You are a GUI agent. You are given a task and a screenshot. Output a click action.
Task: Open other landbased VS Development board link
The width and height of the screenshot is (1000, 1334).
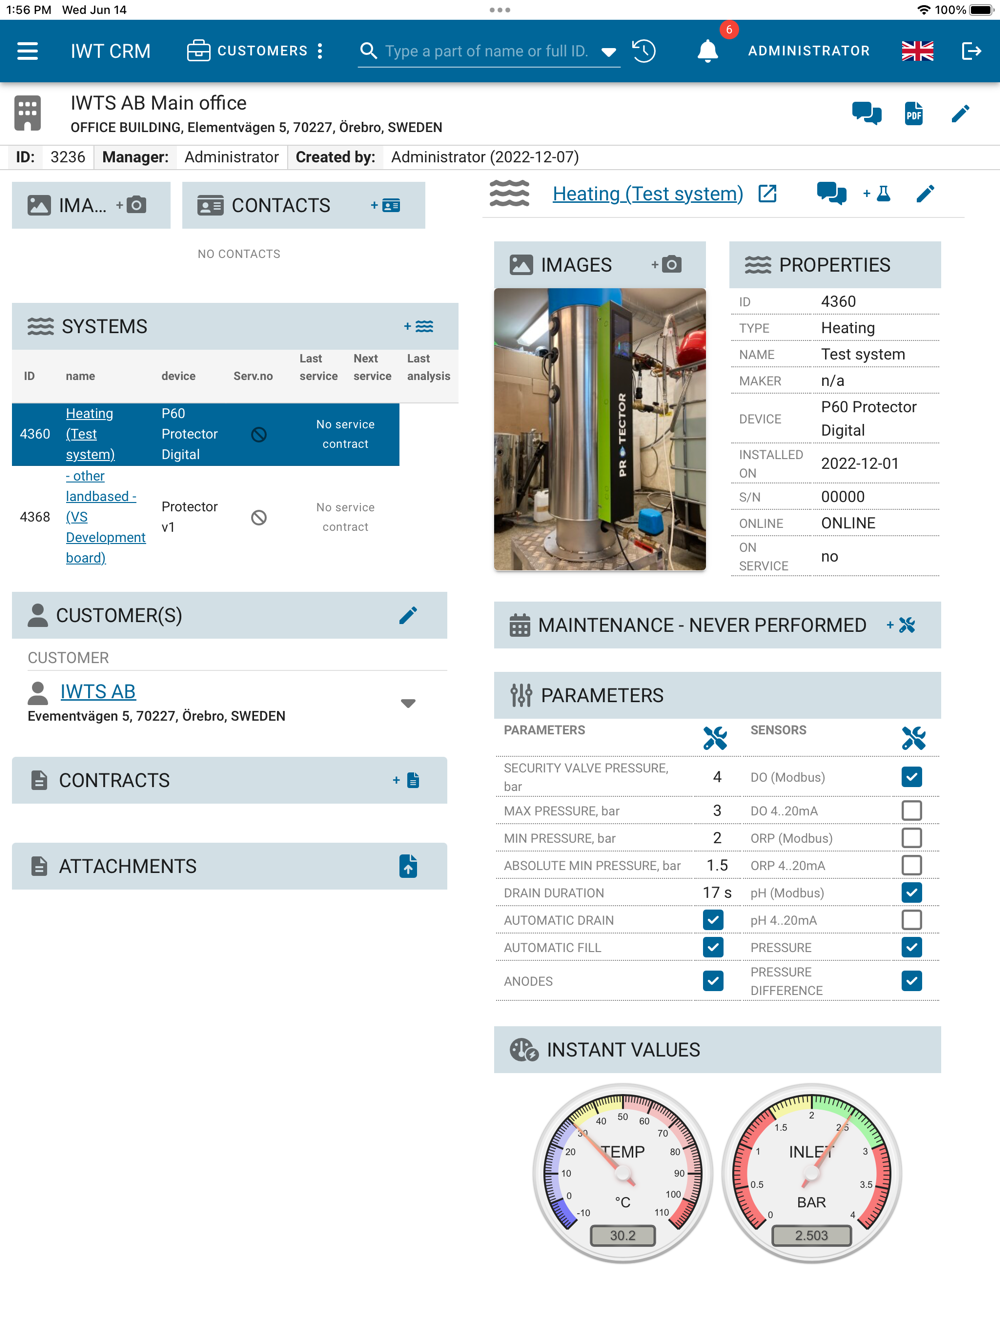[105, 517]
